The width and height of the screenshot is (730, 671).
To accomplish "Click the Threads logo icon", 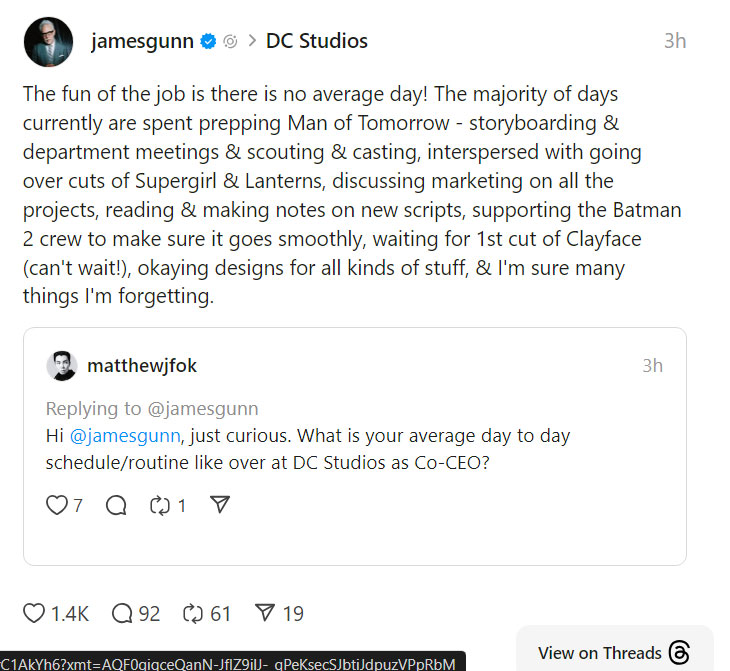I will [x=680, y=652].
